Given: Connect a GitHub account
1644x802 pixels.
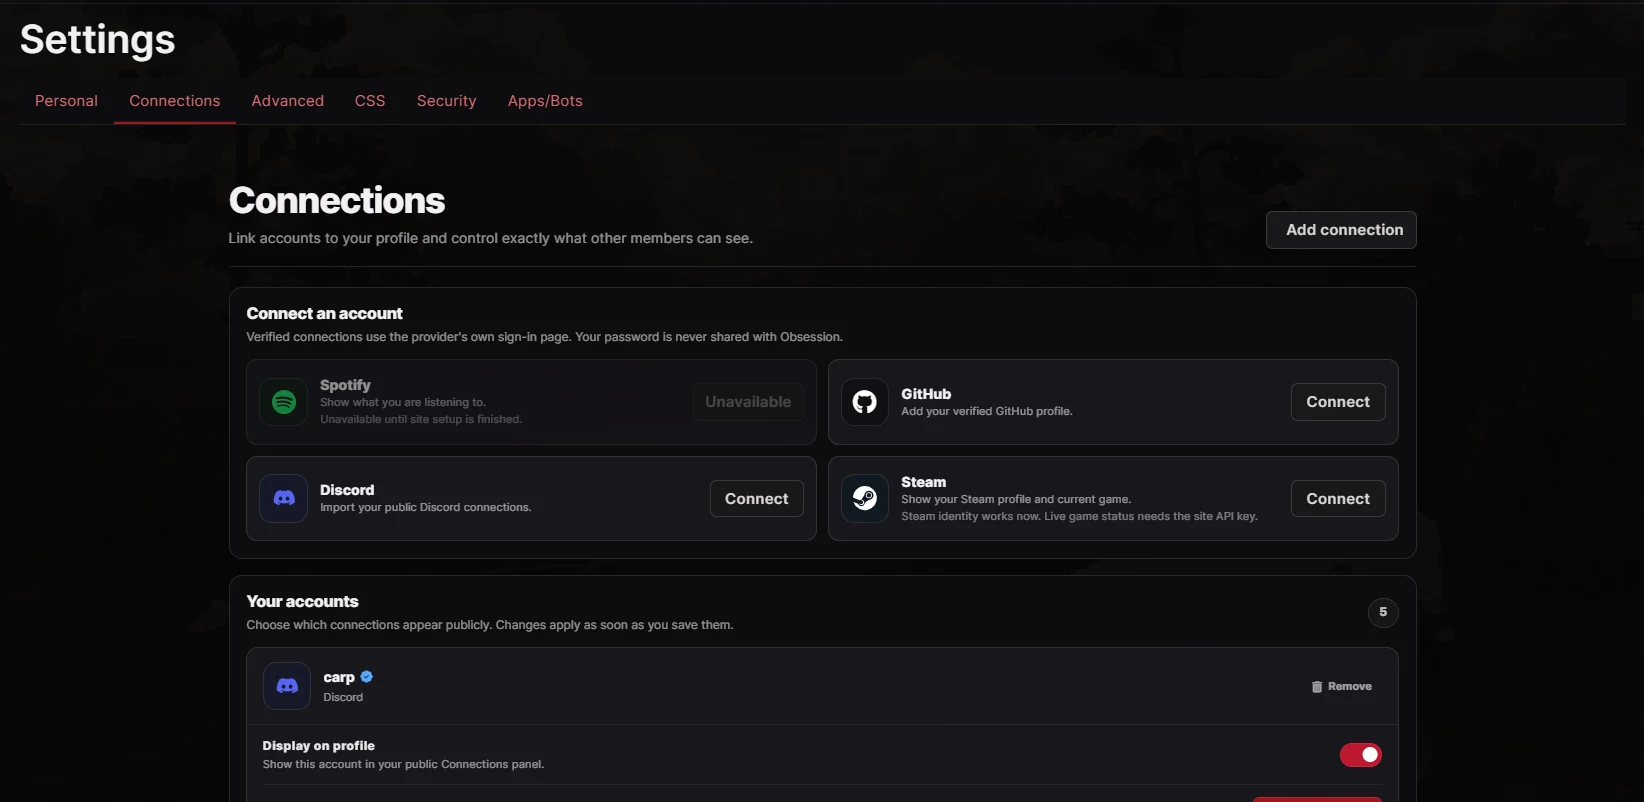Looking at the screenshot, I should coord(1338,402).
